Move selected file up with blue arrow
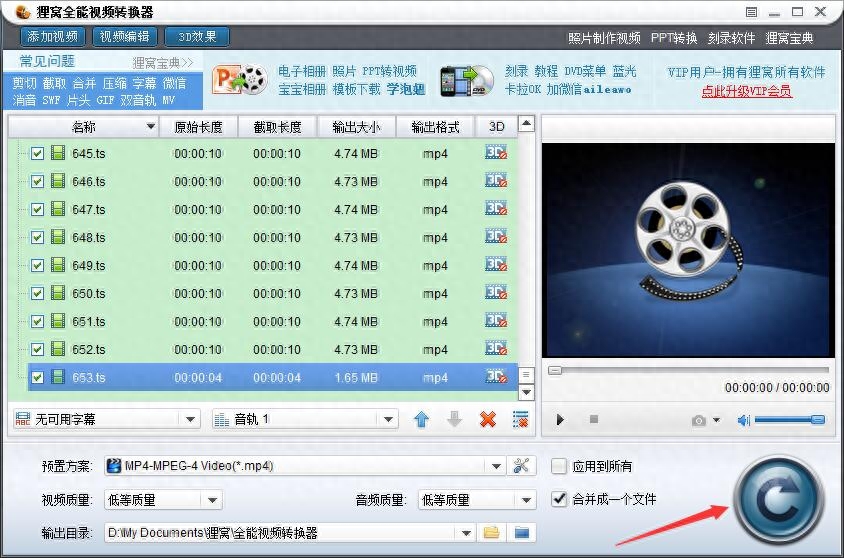 (421, 419)
